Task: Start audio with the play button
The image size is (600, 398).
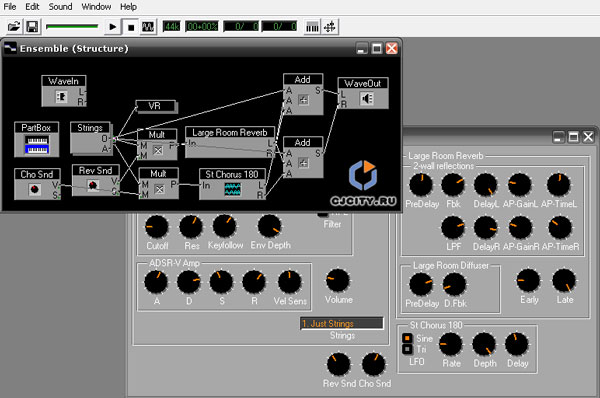Action: [112, 27]
